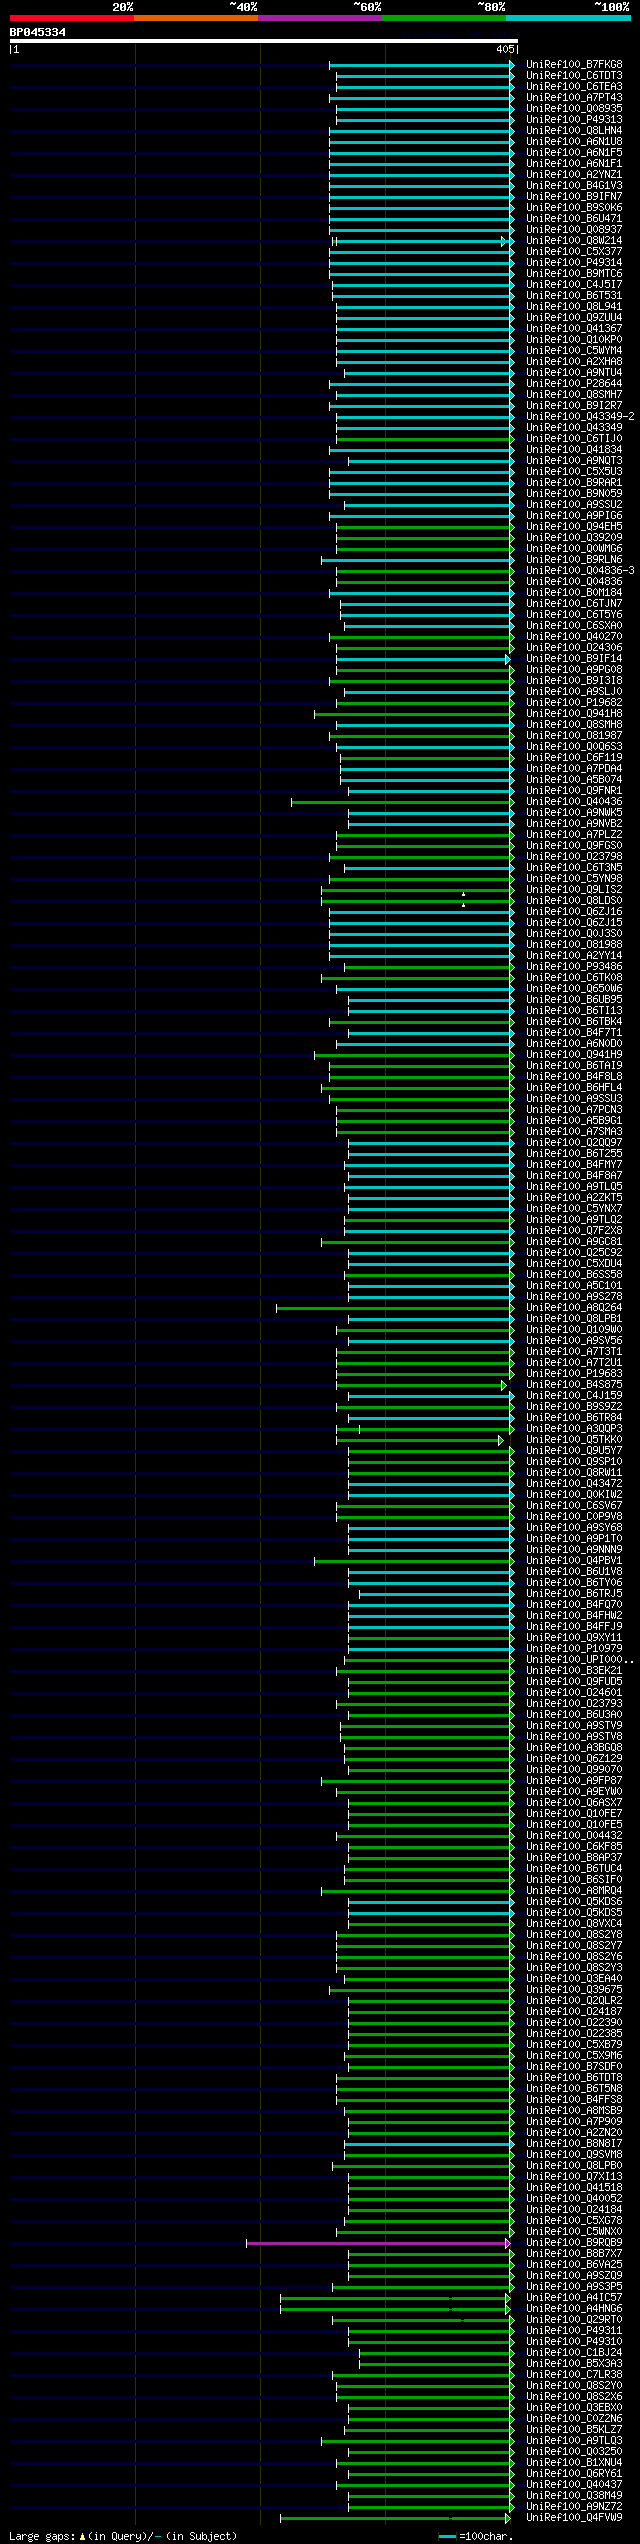The width and height of the screenshot is (640, 2544).
Task: Click the long green alignment bar of UniRef100_A8Q264
Action: 394,1308
